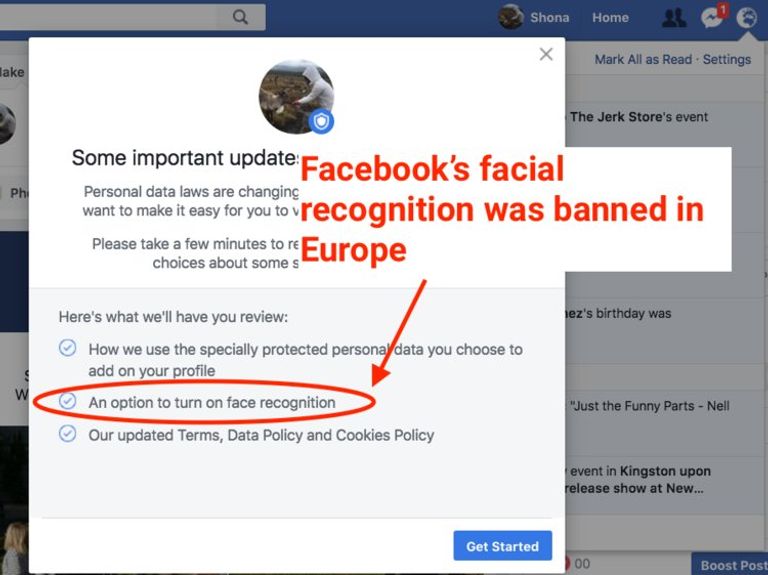Click checkmark beside updated Terms and Policies

click(x=68, y=433)
